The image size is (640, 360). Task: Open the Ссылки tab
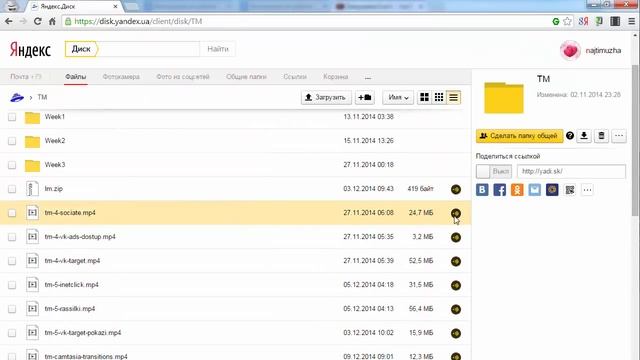pos(295,77)
